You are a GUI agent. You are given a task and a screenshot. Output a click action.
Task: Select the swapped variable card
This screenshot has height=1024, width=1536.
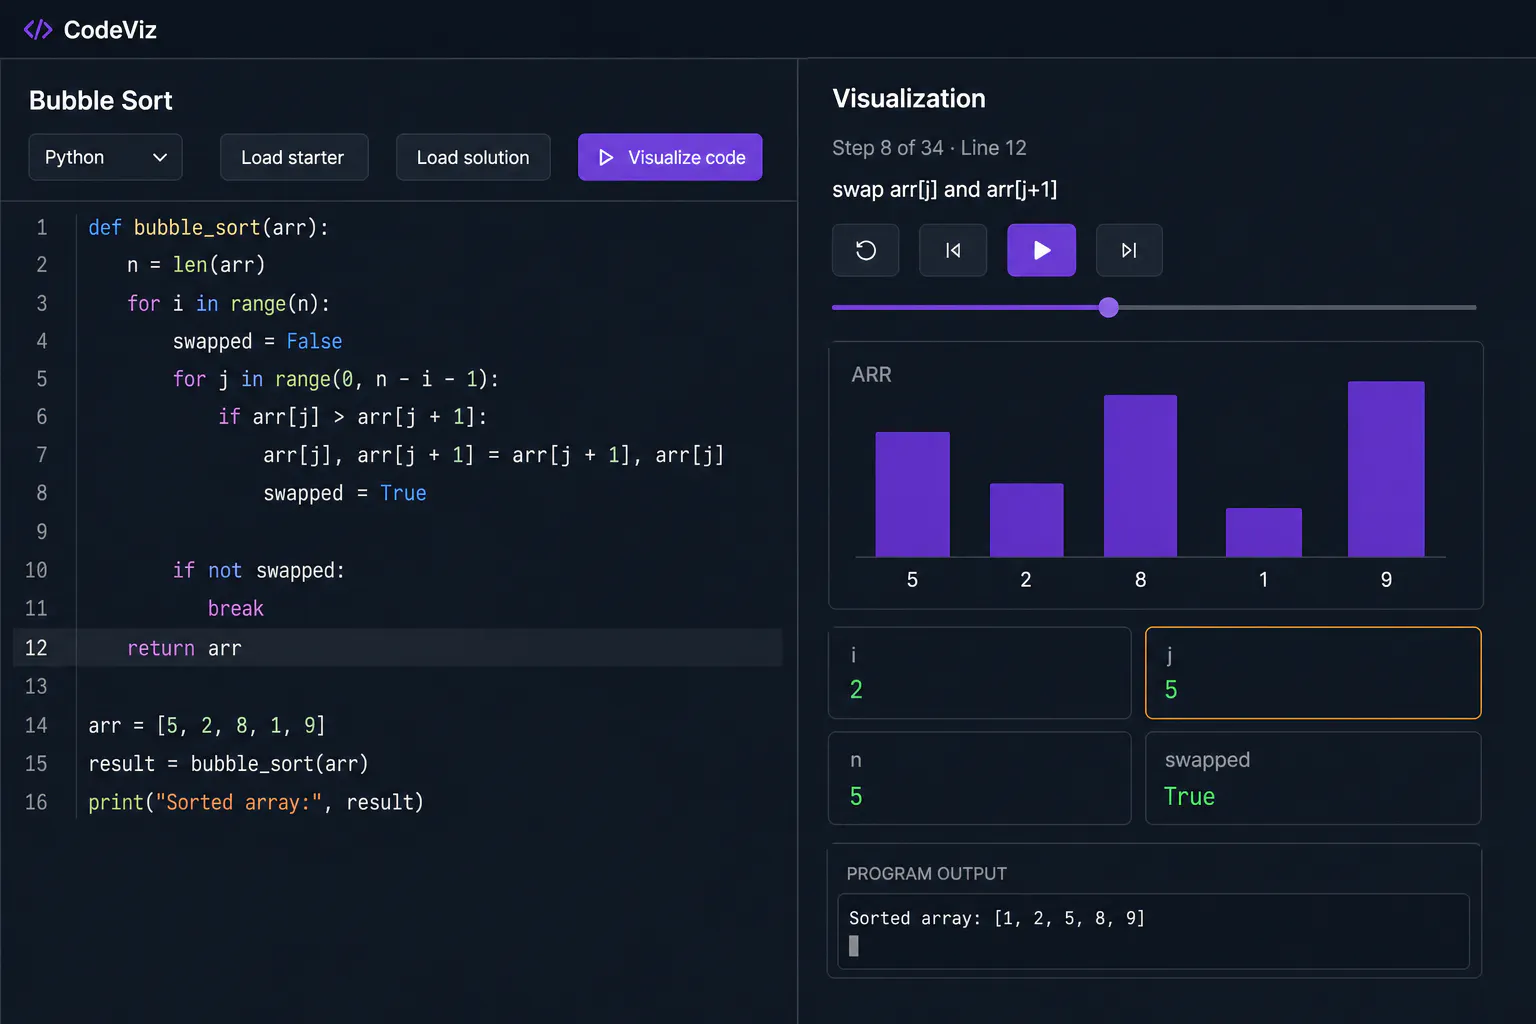[x=1313, y=778]
